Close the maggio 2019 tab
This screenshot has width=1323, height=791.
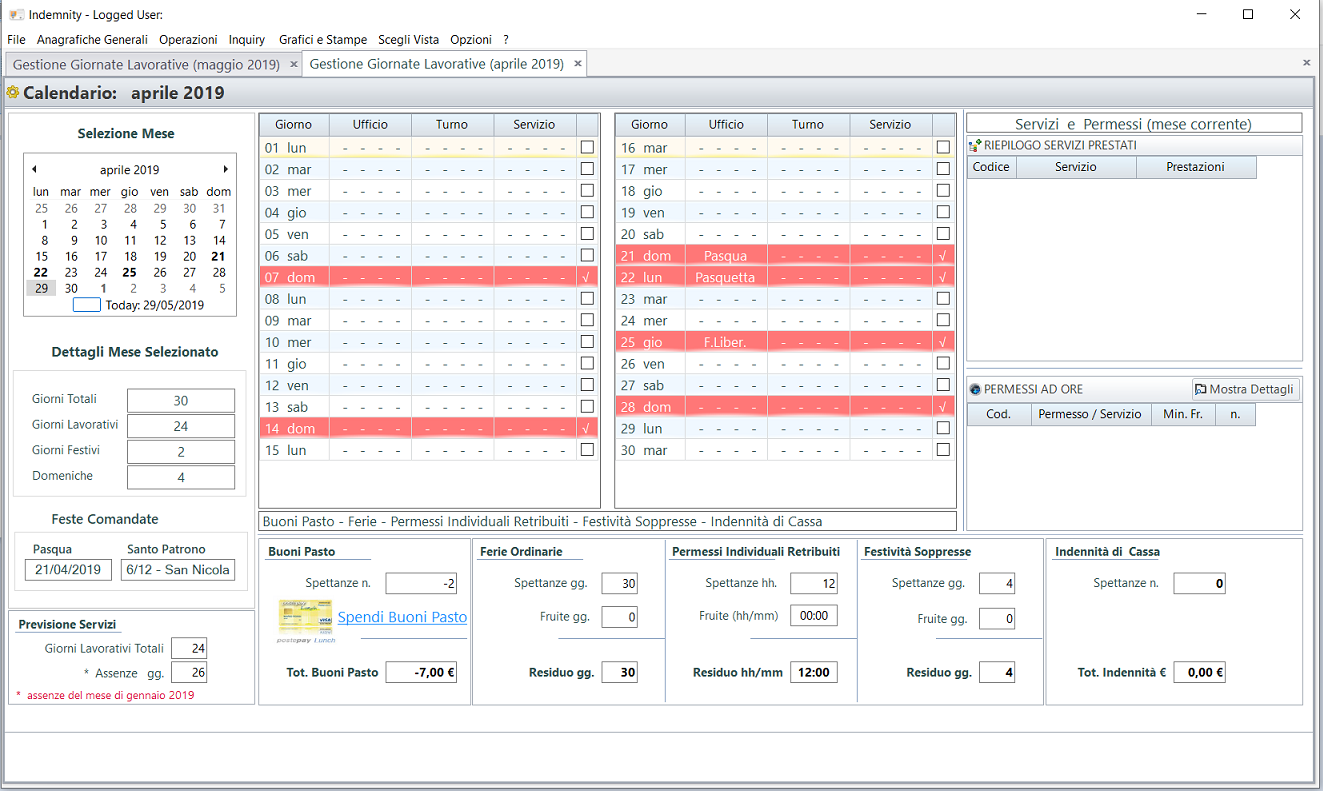293,64
